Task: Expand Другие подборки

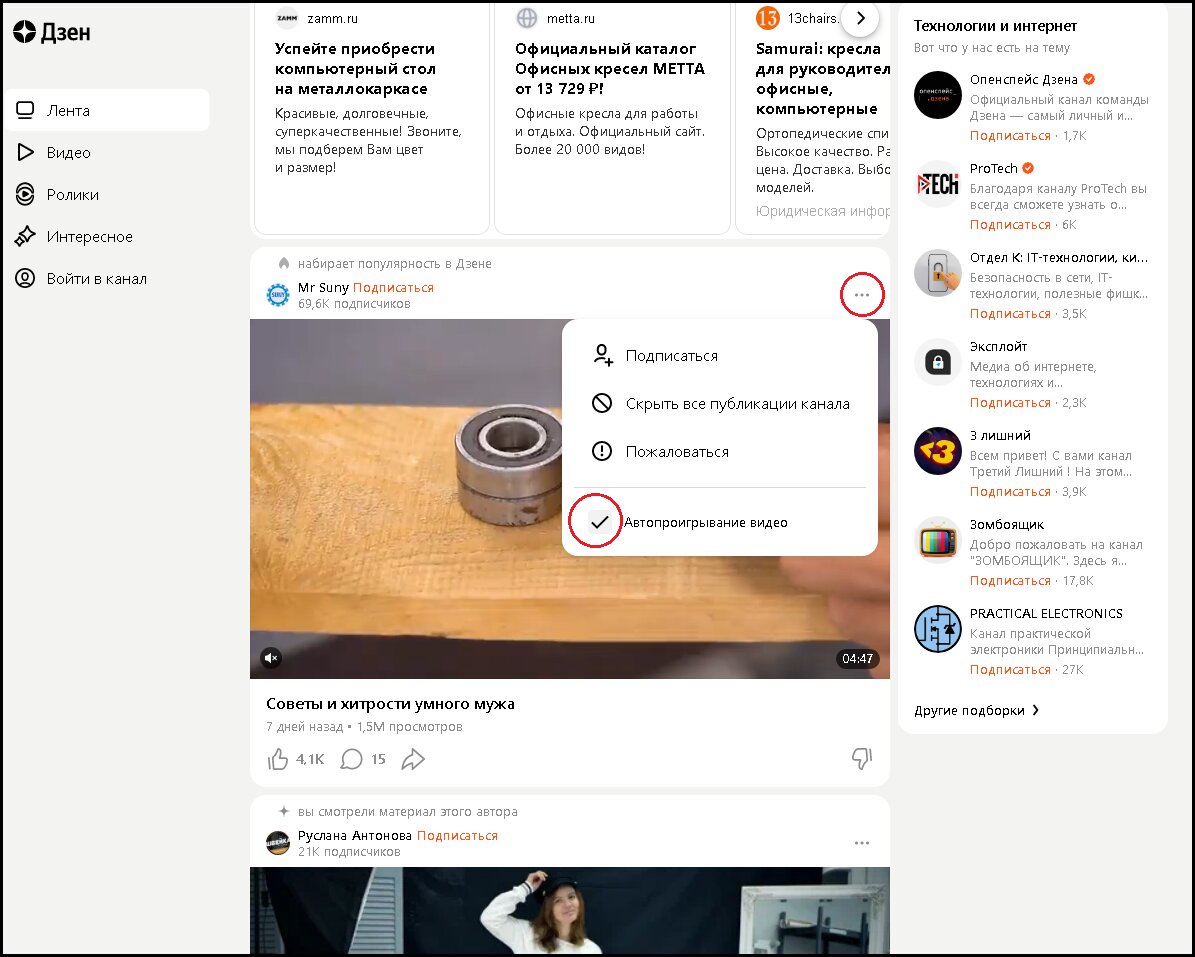Action: tap(976, 710)
